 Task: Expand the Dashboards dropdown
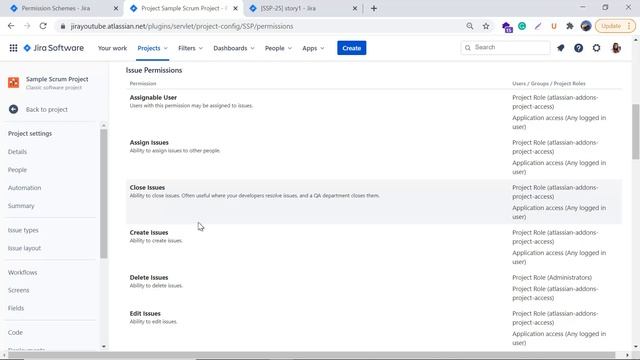click(x=234, y=48)
